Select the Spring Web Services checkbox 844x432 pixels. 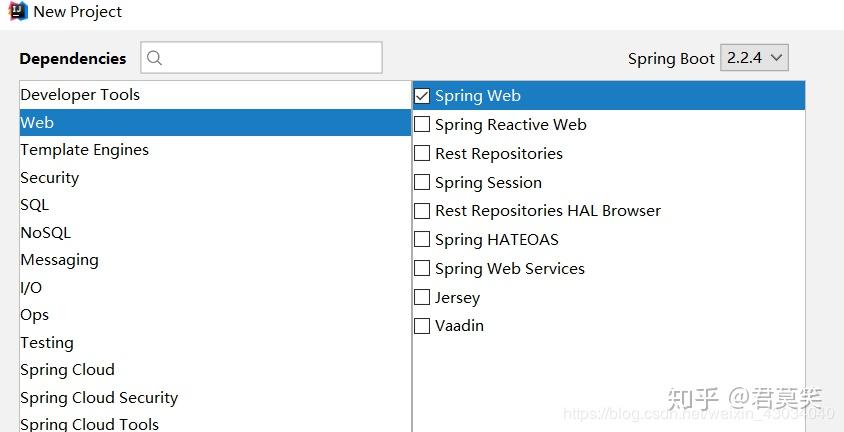(x=422, y=269)
